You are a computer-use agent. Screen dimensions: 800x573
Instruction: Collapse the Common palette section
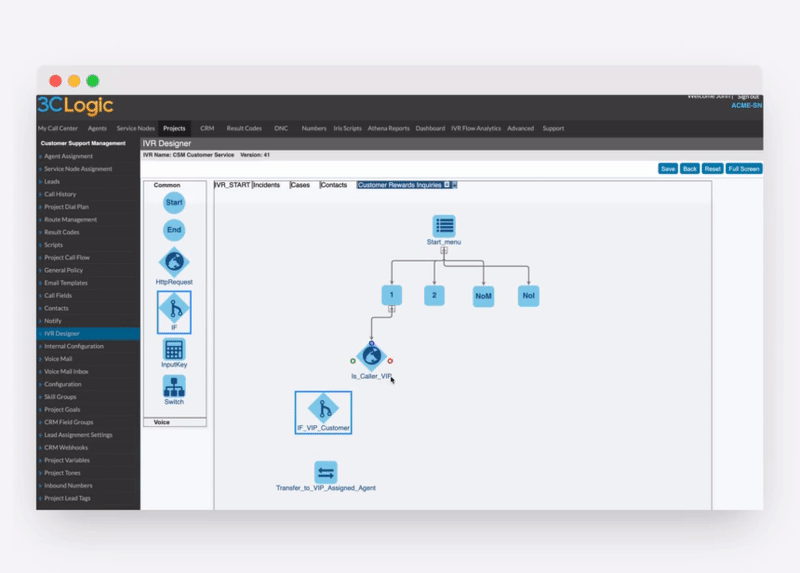point(167,185)
